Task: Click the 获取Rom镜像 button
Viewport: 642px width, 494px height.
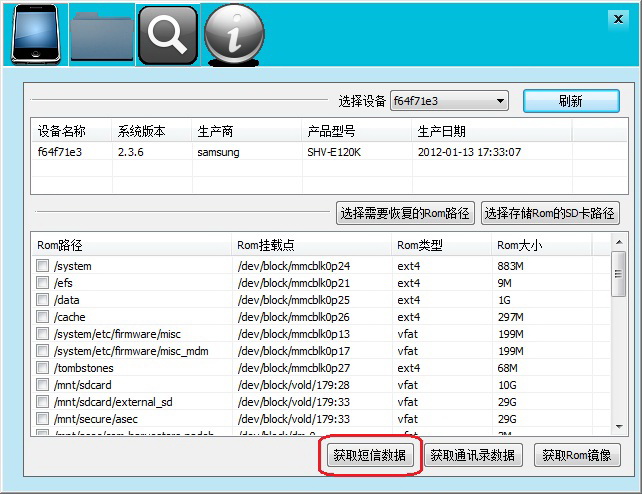Action: [x=577, y=455]
